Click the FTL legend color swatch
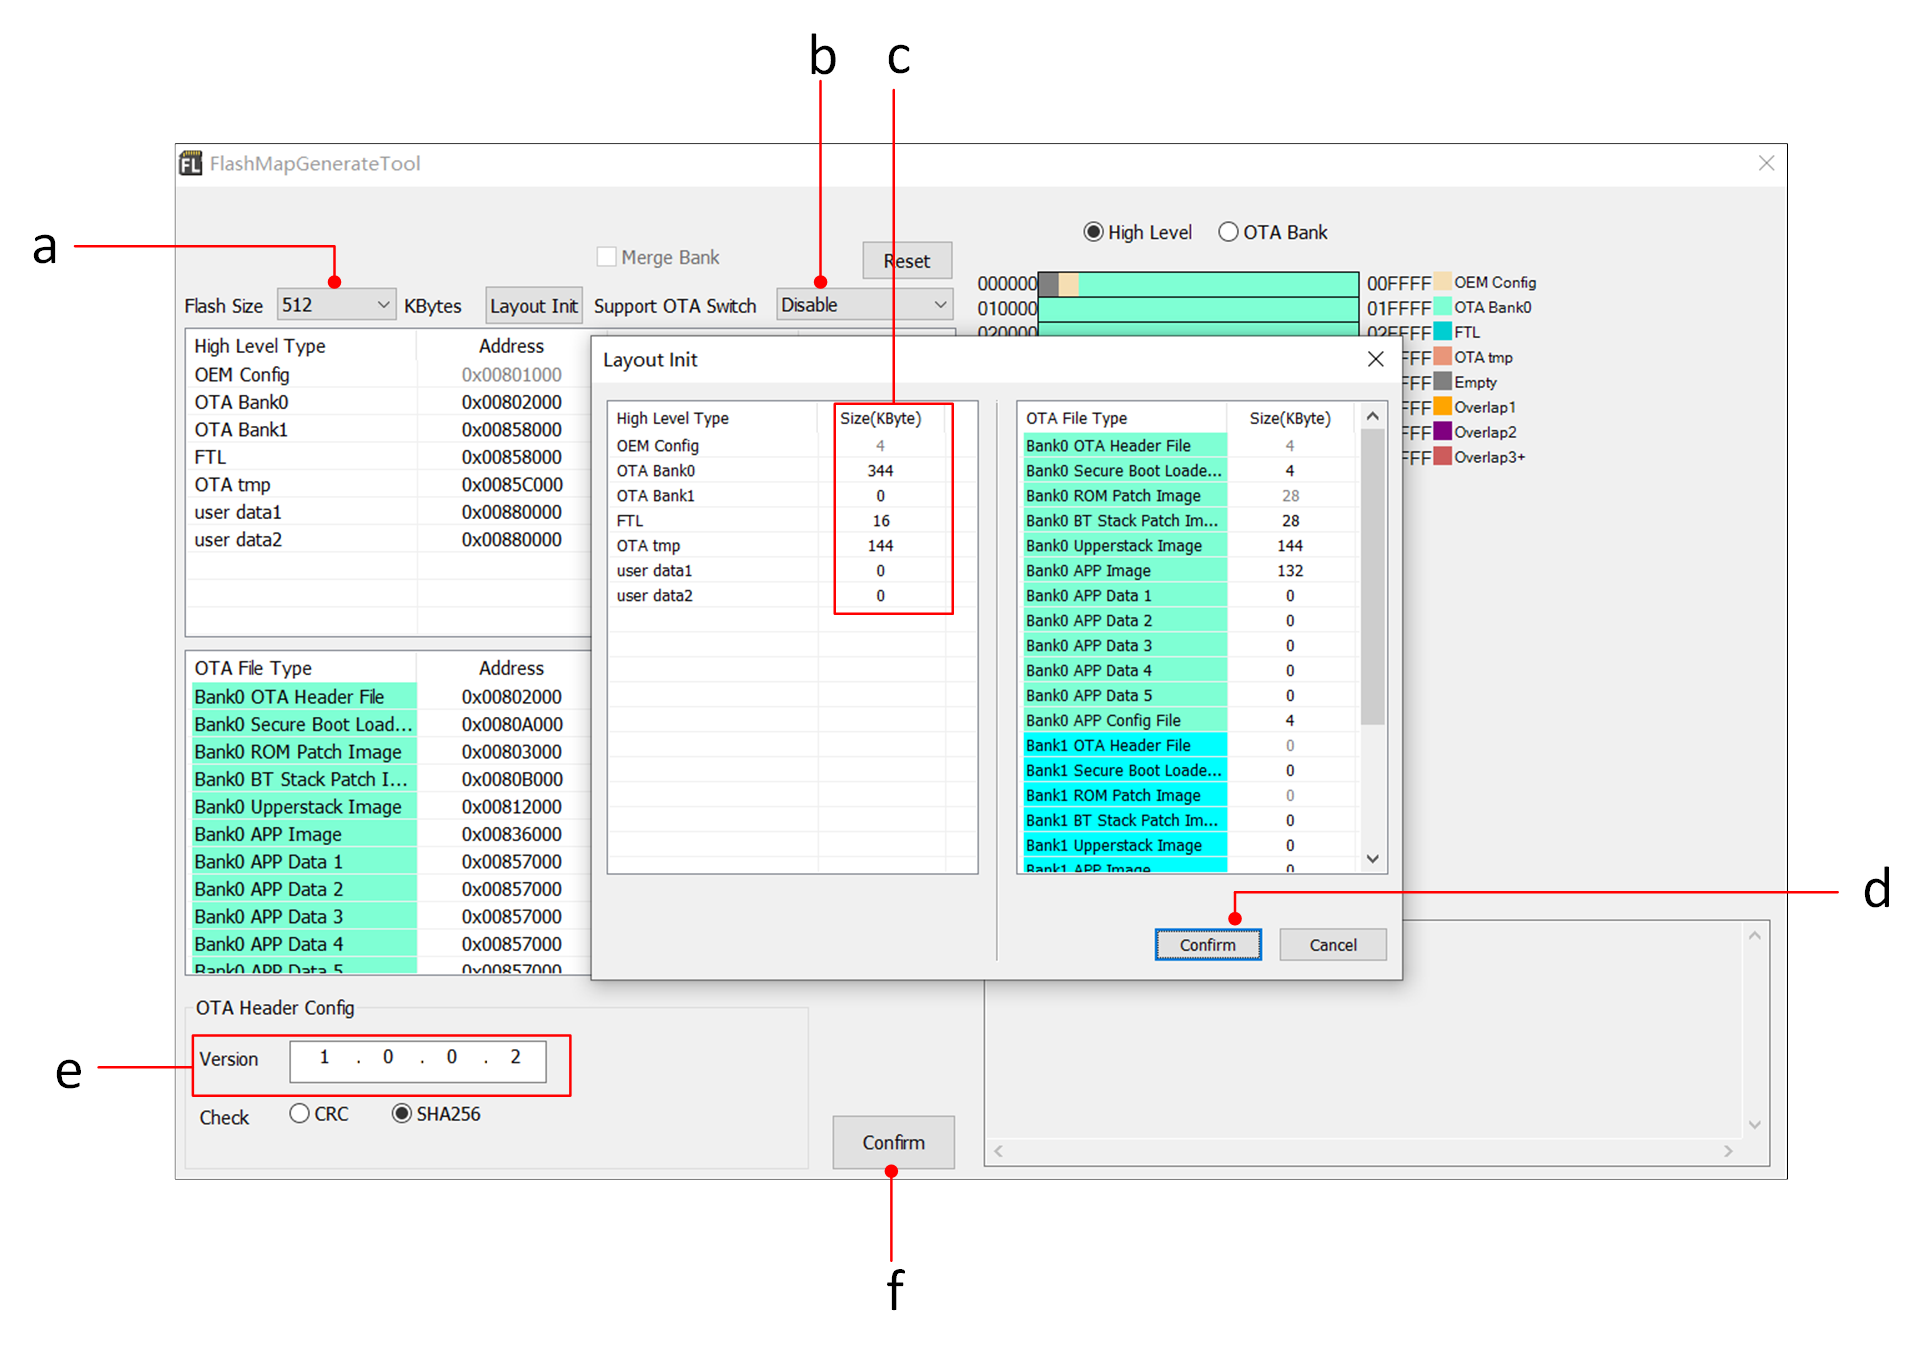The height and width of the screenshot is (1357, 1924). [x=1442, y=332]
